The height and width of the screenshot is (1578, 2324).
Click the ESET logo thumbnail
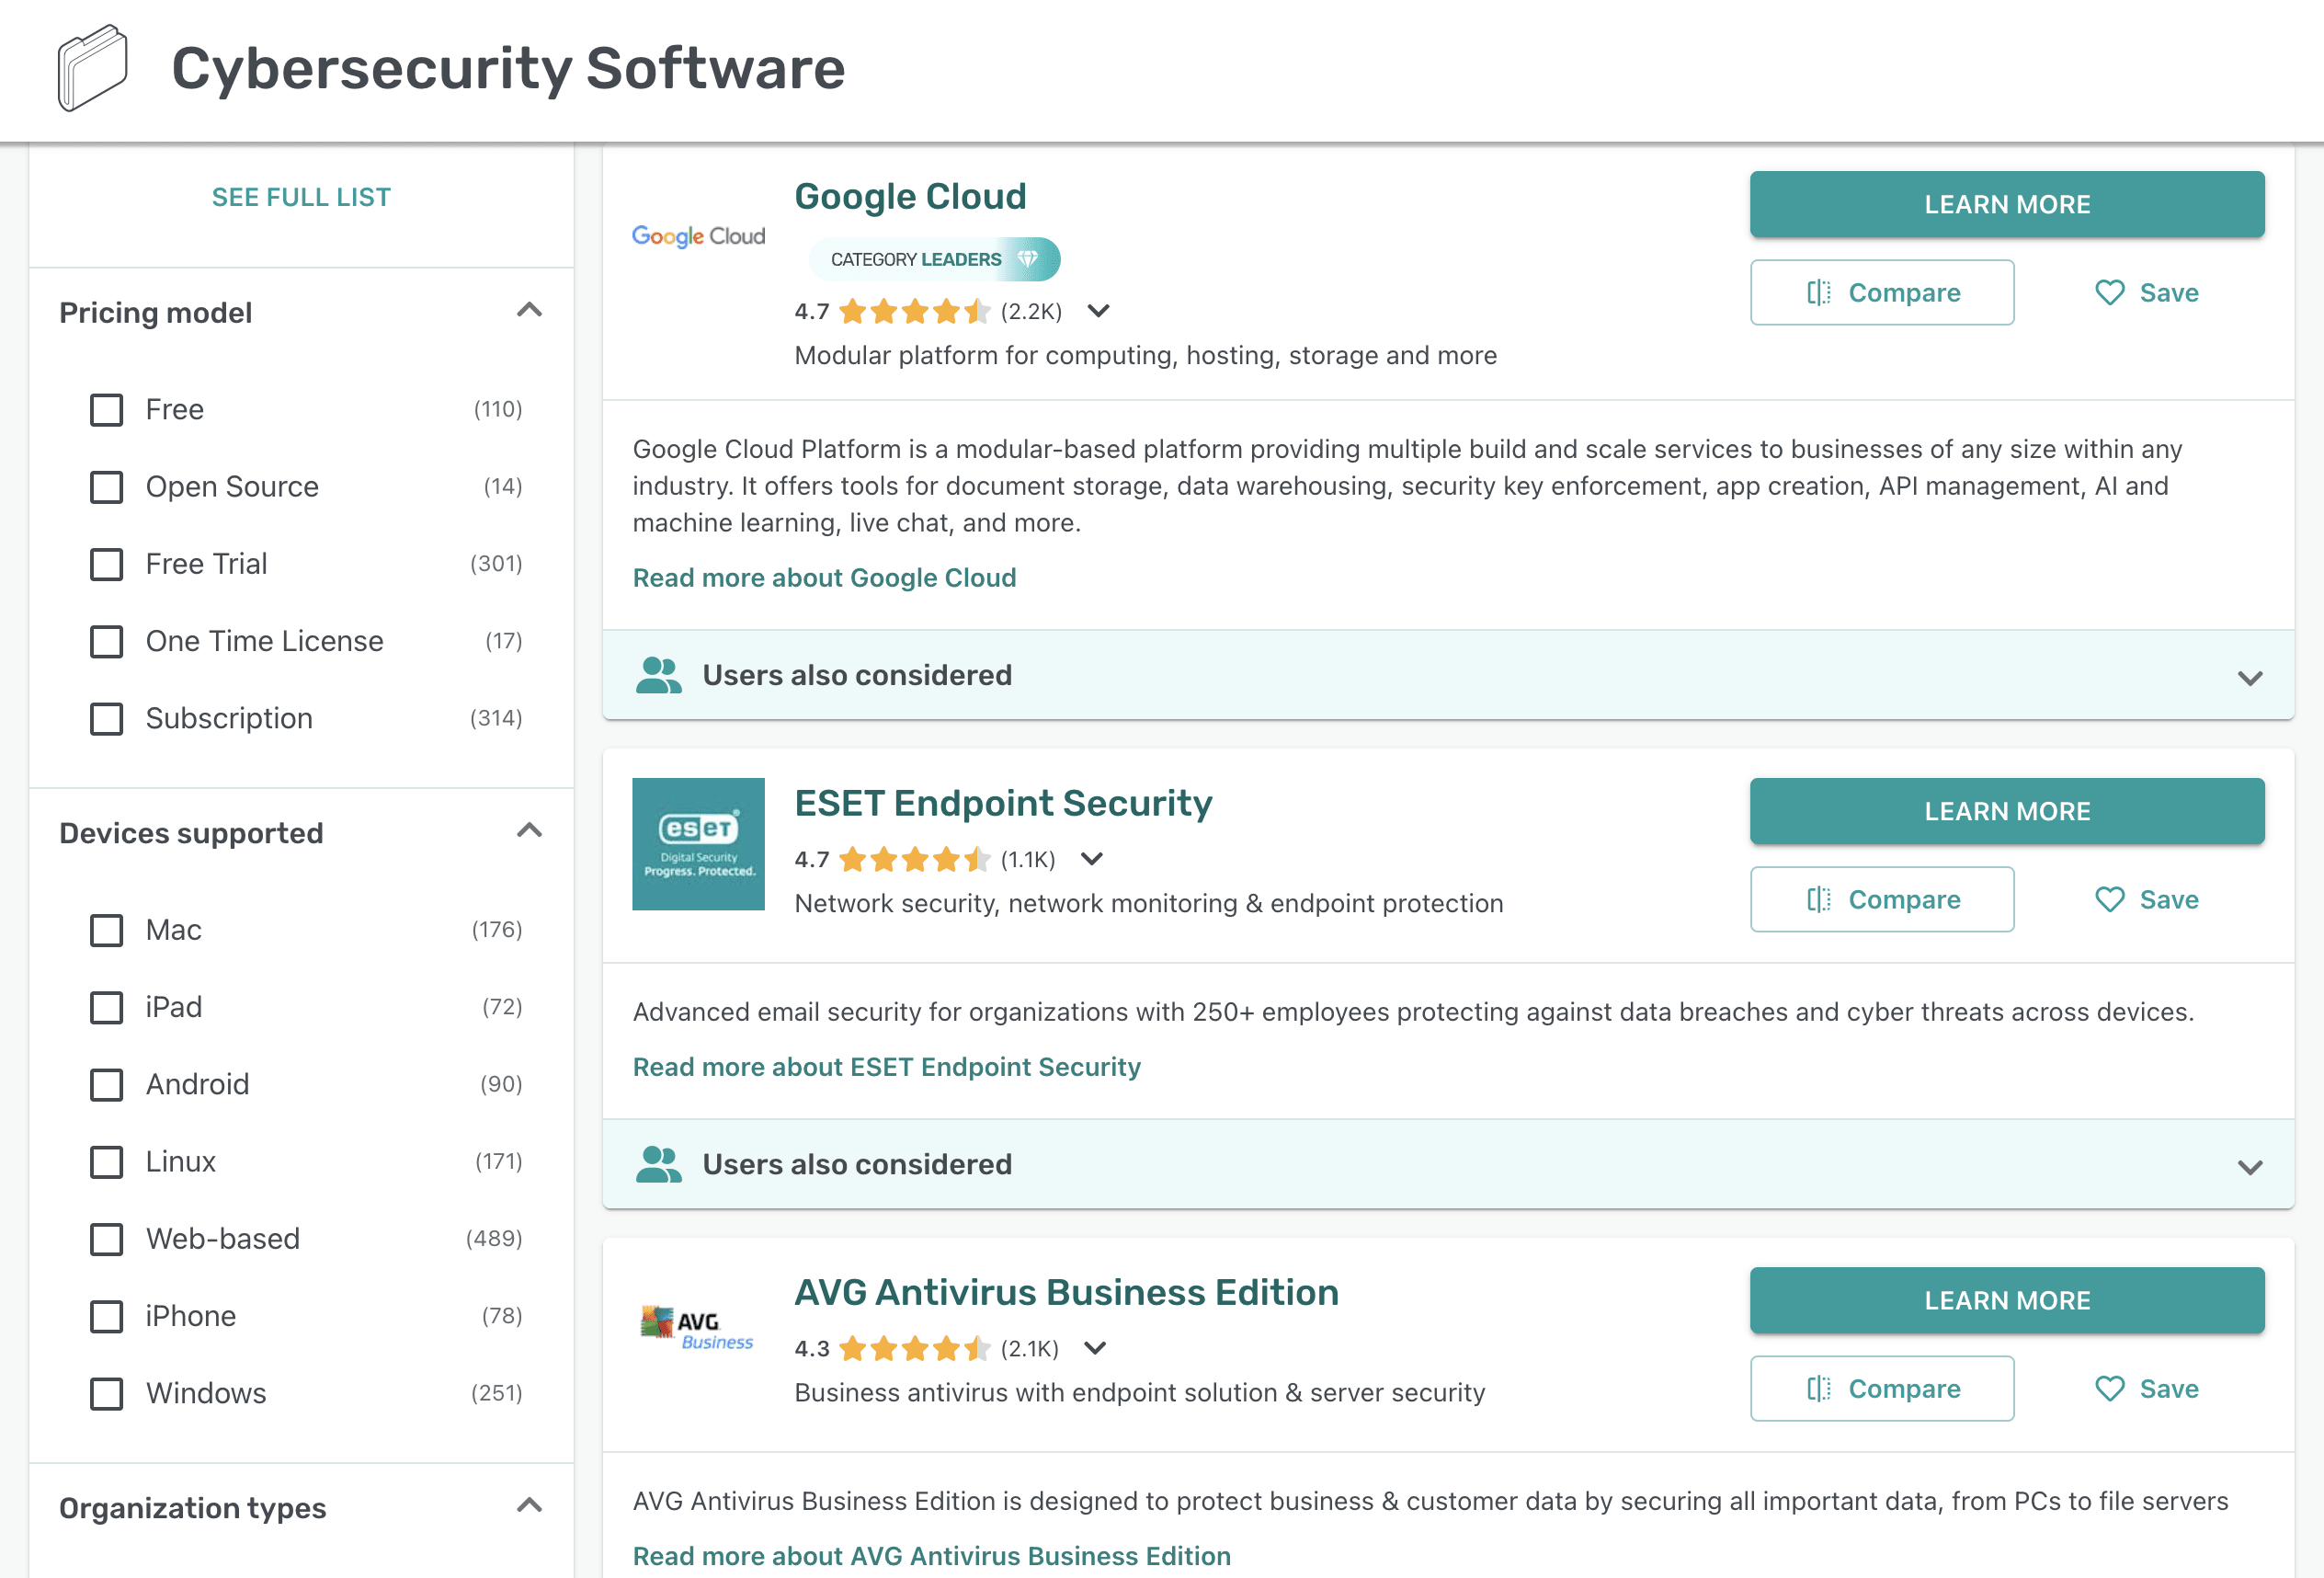pos(697,844)
